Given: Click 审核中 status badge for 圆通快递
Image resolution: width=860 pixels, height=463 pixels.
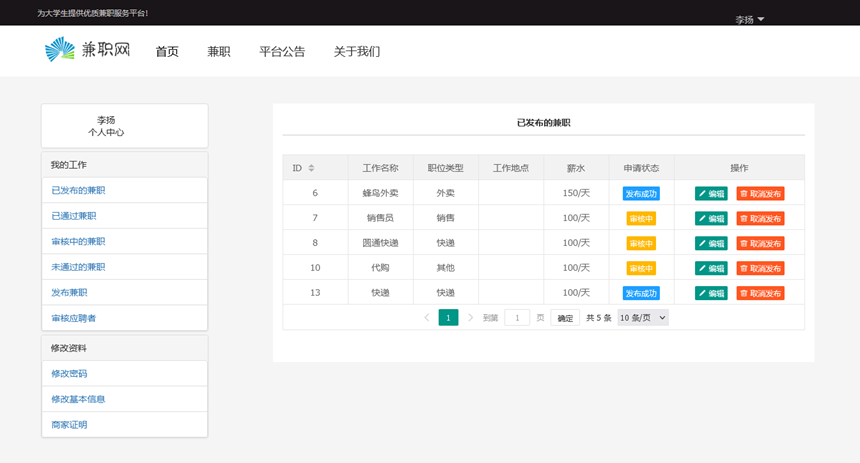Looking at the screenshot, I should click(641, 243).
